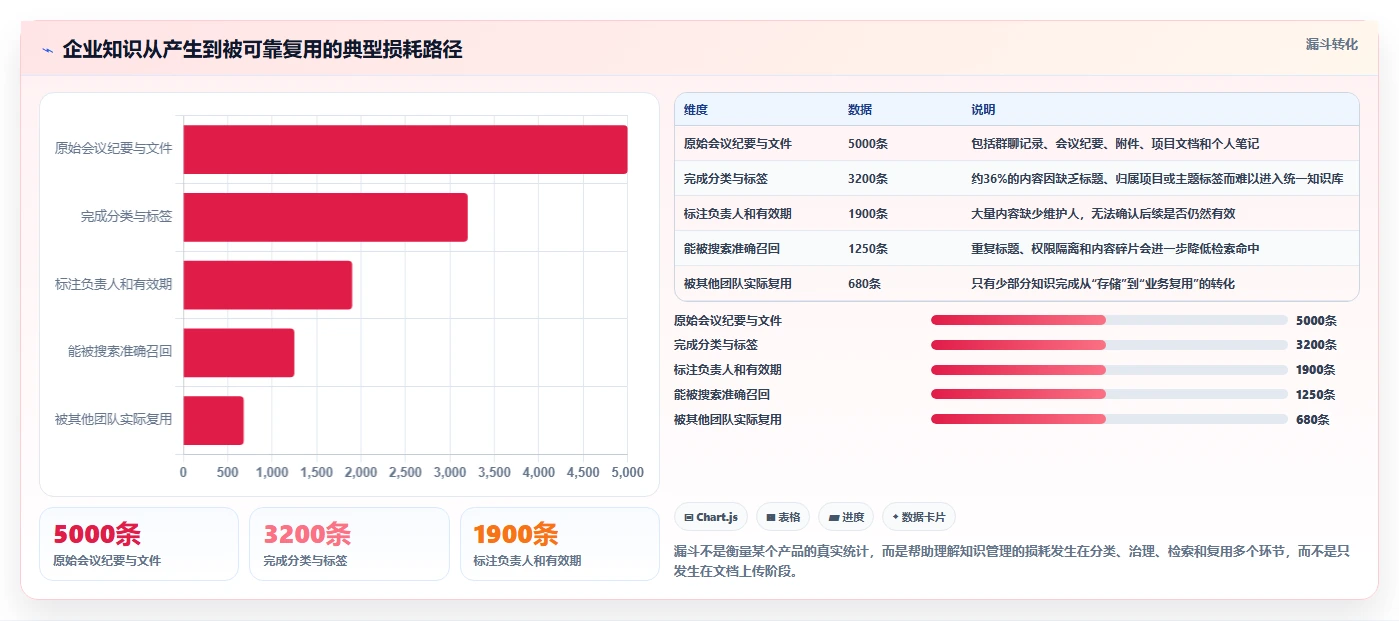1399x621 pixels.
Task: Click the 5000条 progress bar for 原始会议纪要与文件
Action: tap(1109, 320)
